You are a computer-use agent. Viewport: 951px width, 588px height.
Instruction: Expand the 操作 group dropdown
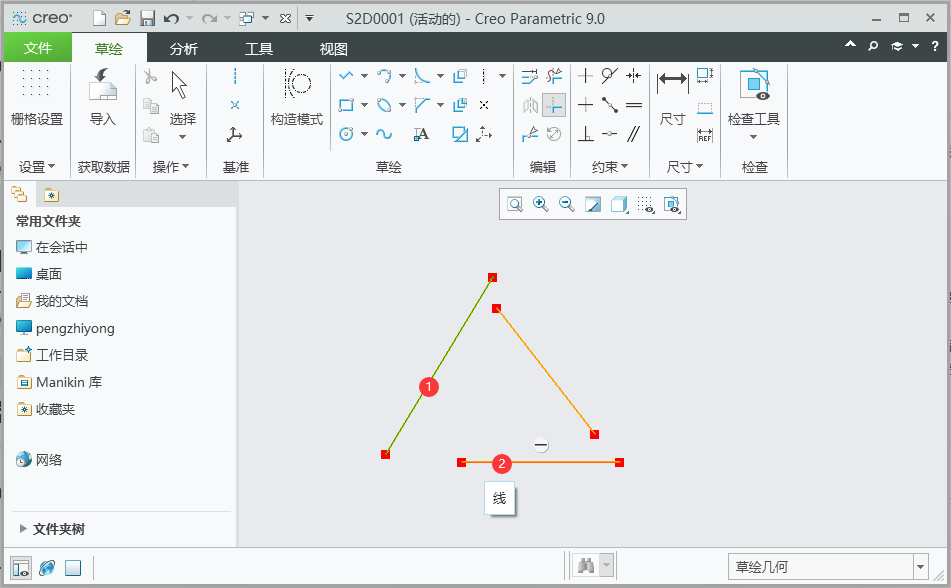coord(170,167)
